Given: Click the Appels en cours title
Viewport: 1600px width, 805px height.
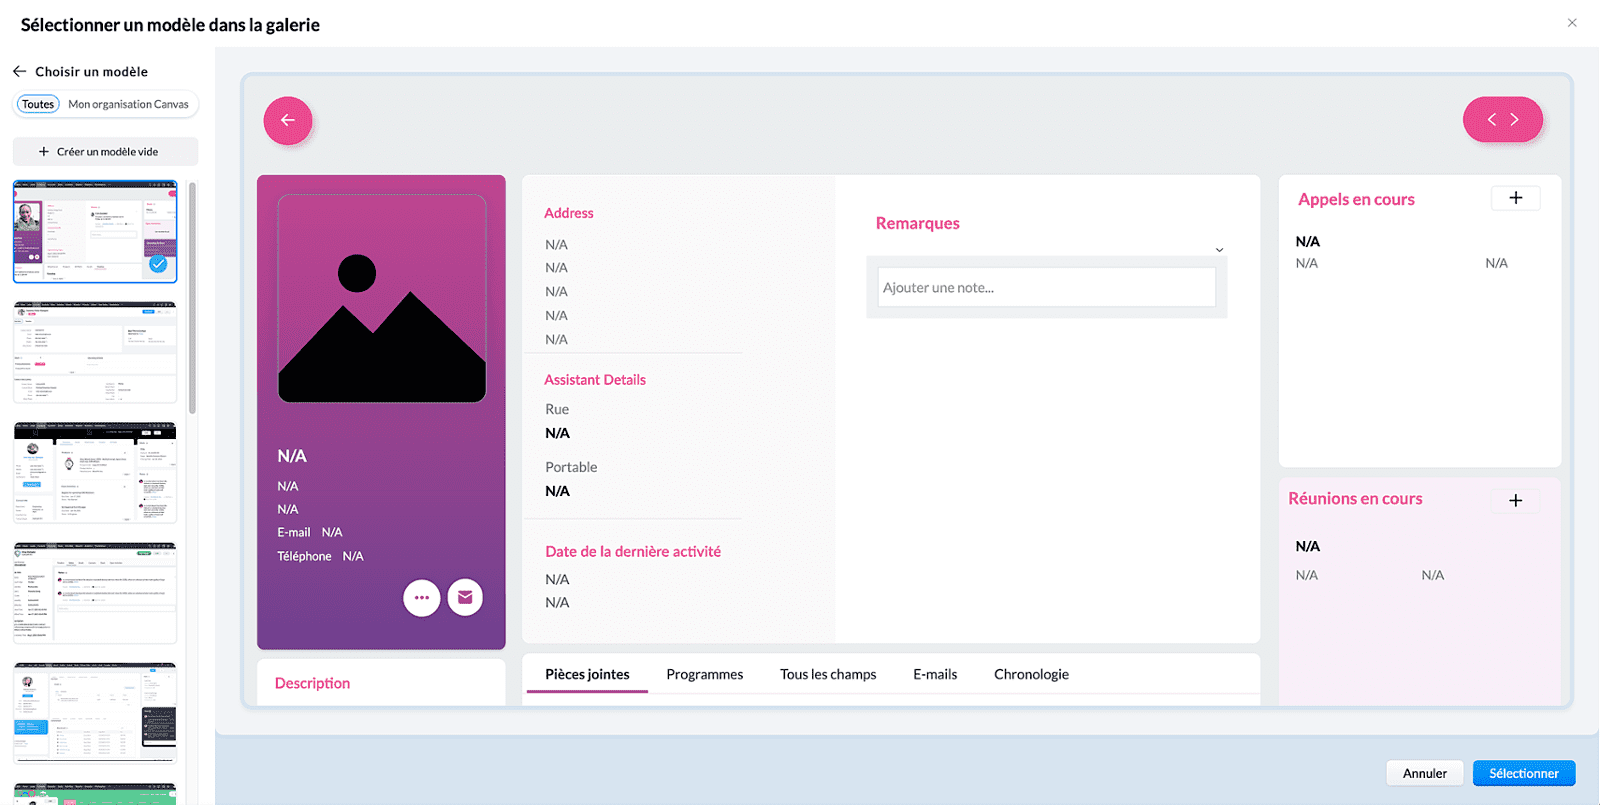Looking at the screenshot, I should tap(1356, 199).
